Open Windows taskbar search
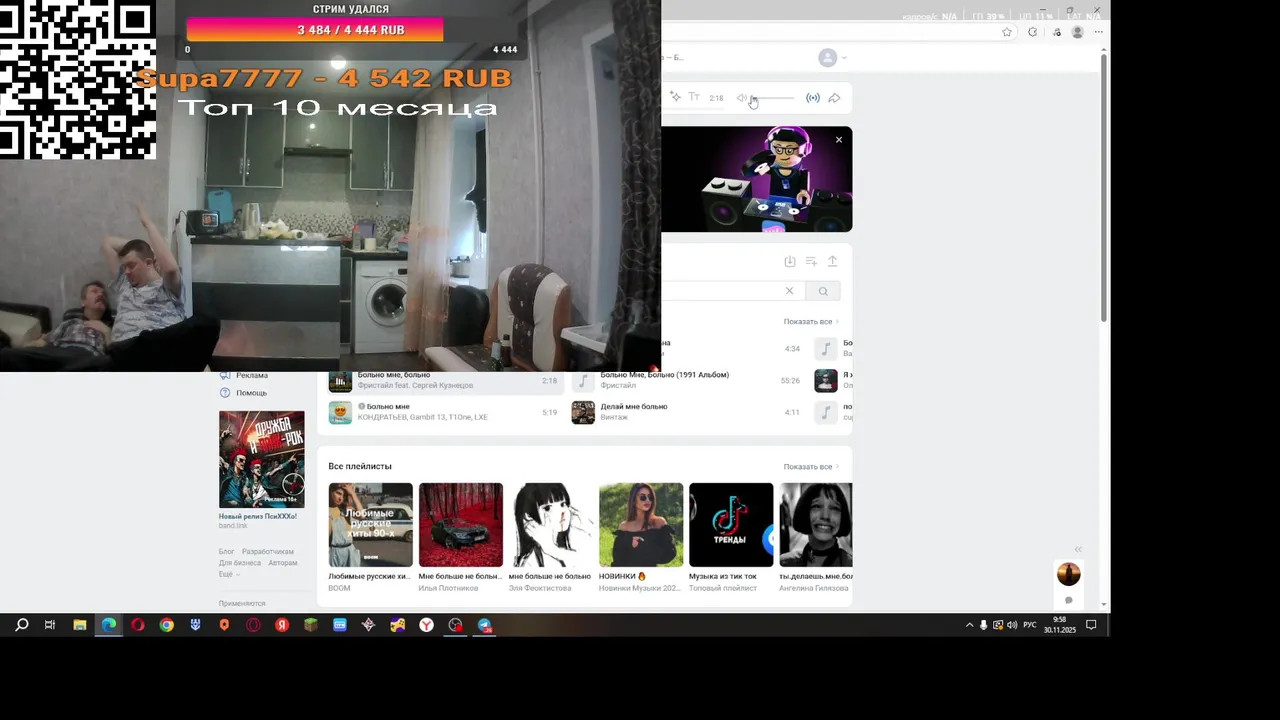The image size is (1280, 720). click(x=22, y=625)
